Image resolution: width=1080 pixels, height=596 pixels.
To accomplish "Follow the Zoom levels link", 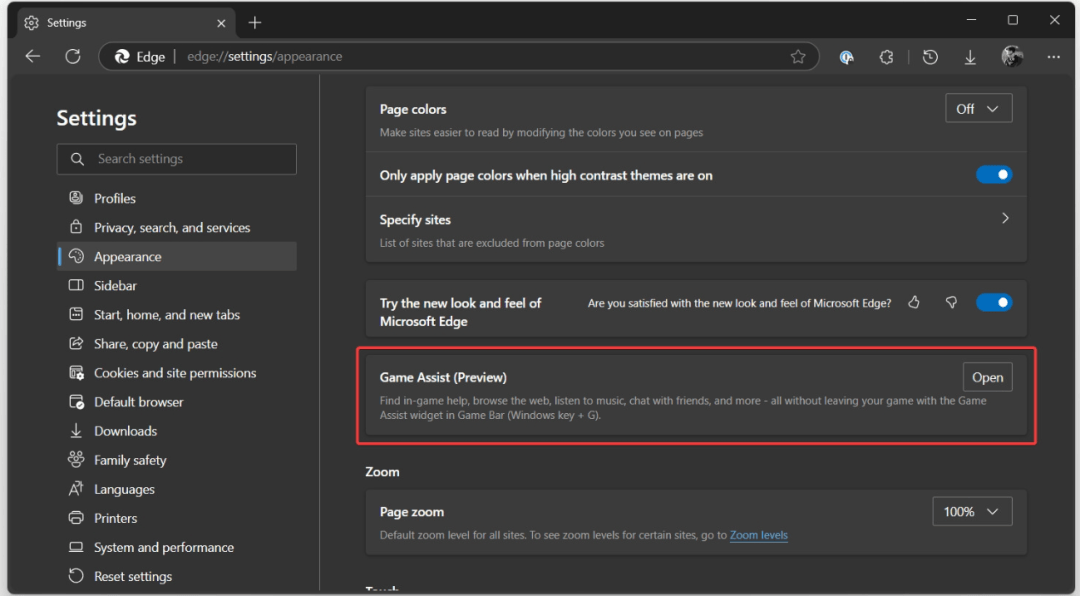I will pyautogui.click(x=758, y=535).
